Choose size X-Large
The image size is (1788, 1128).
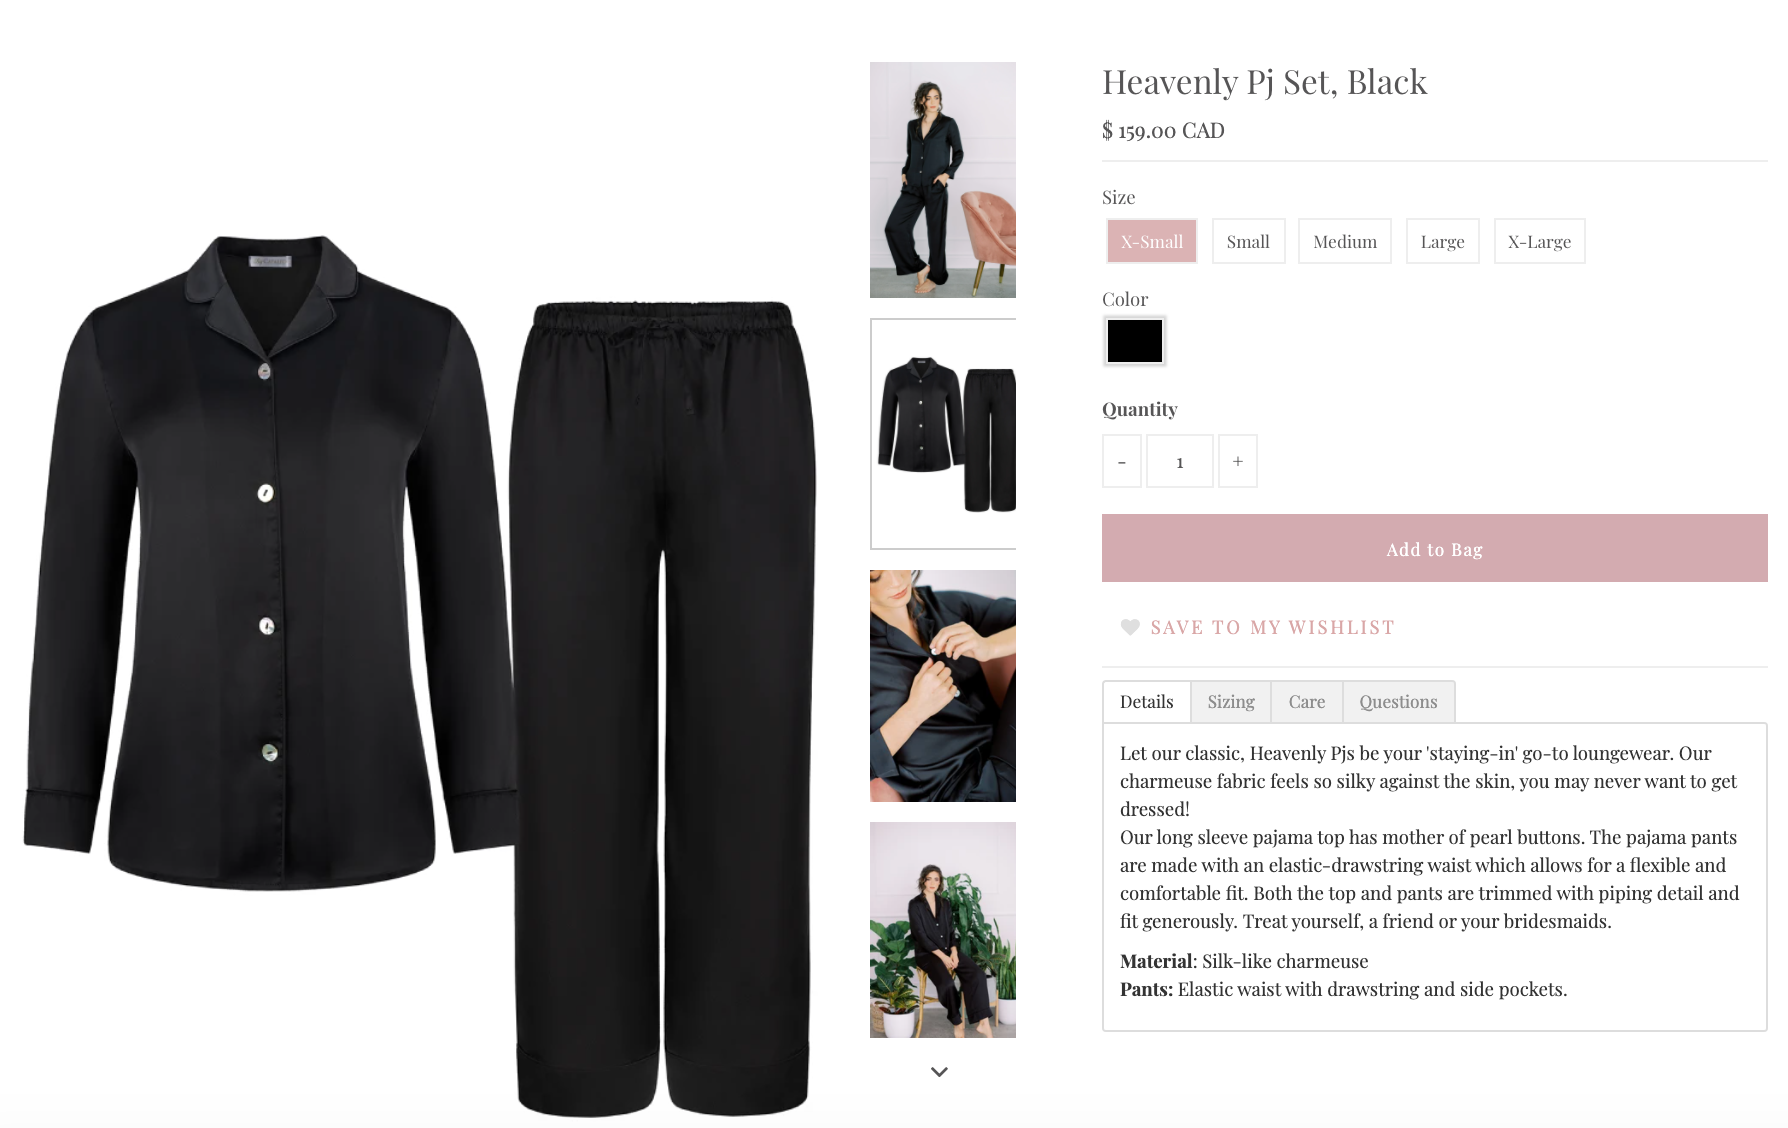pos(1540,241)
